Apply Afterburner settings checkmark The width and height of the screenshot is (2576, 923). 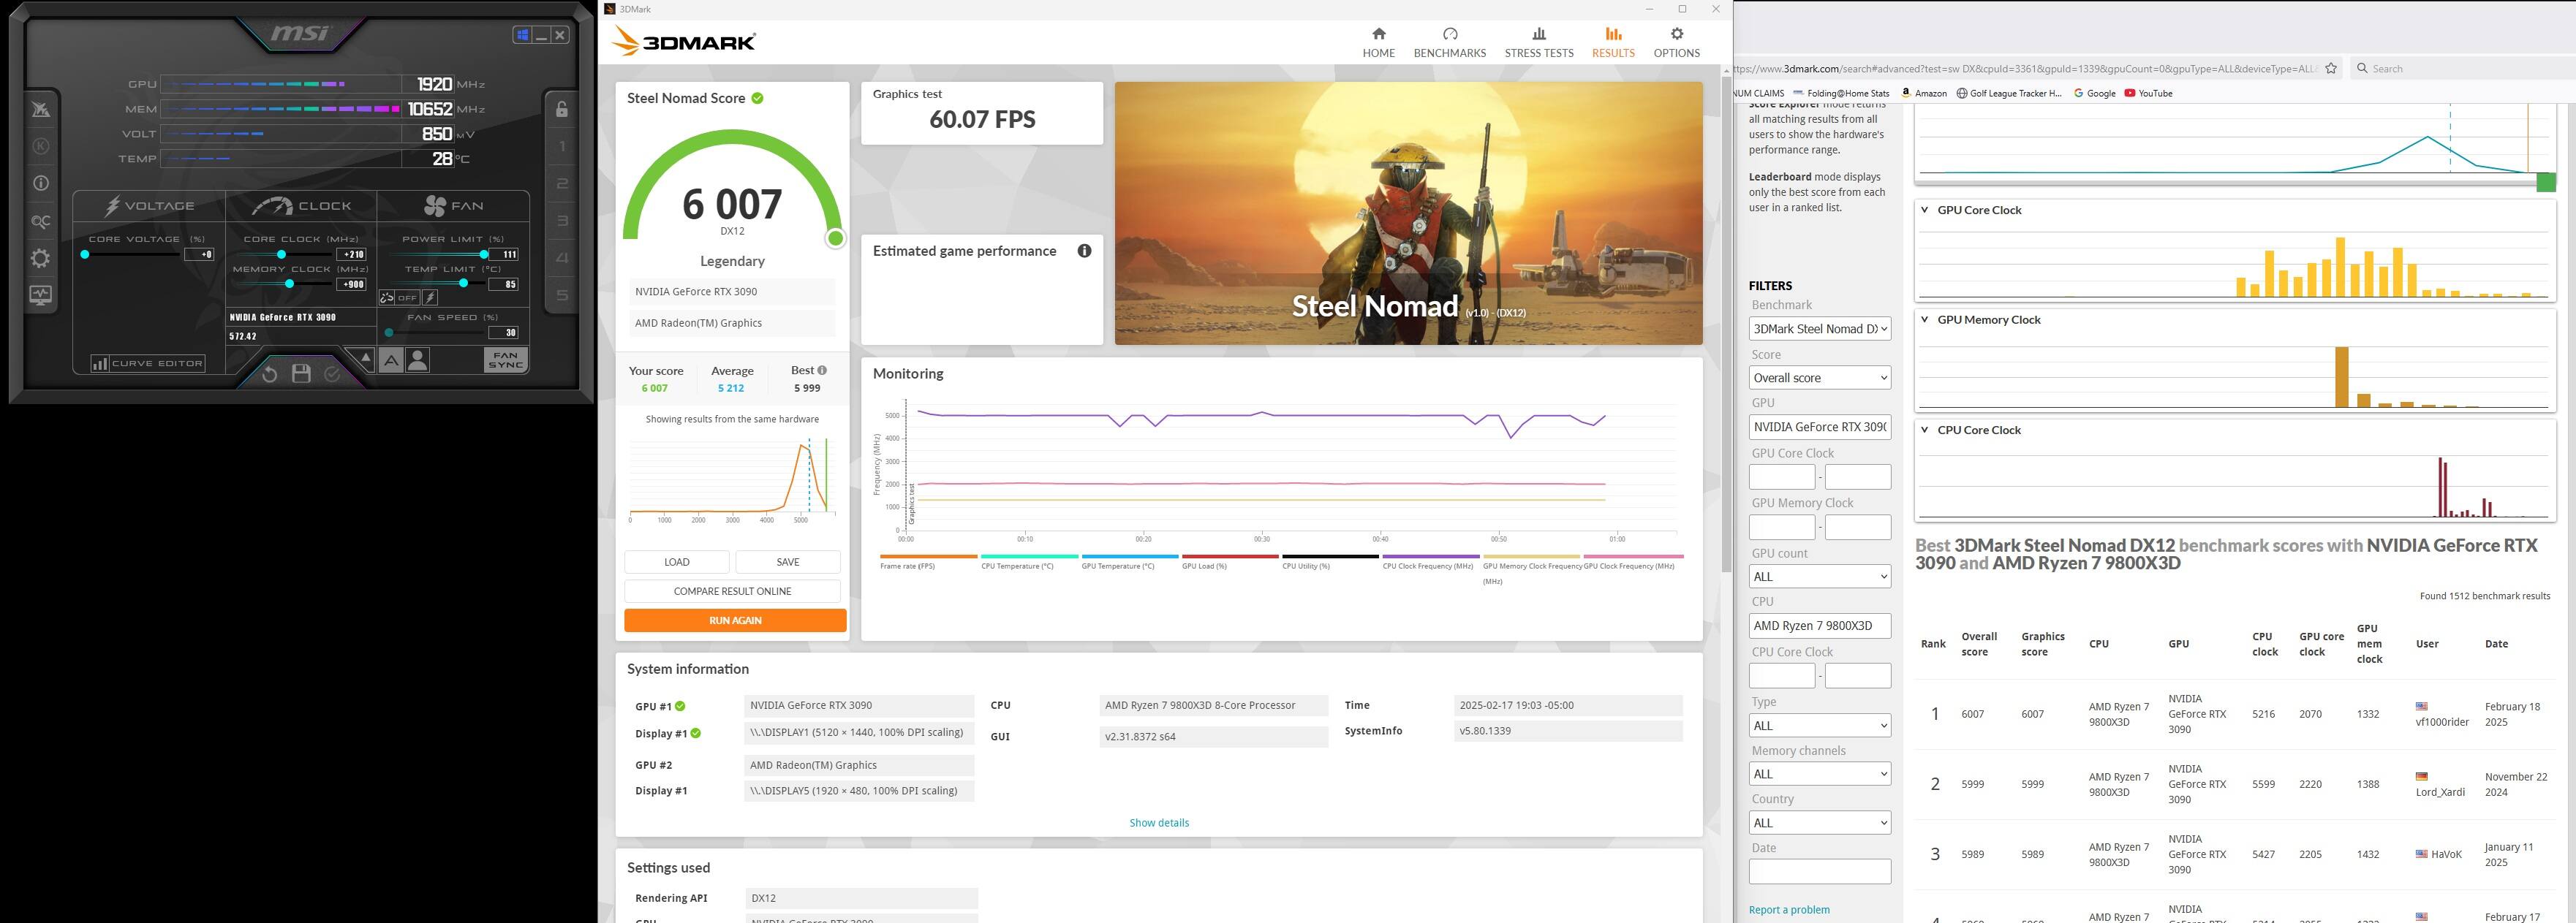point(333,374)
